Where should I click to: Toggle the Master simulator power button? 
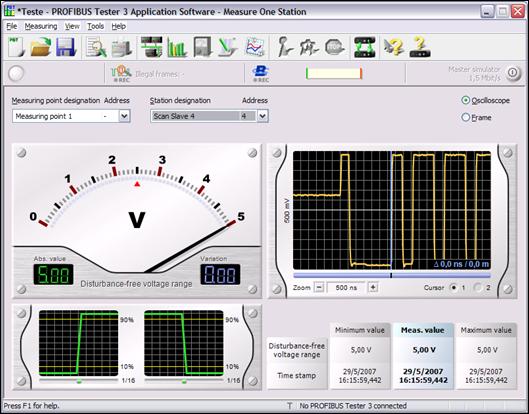click(513, 73)
